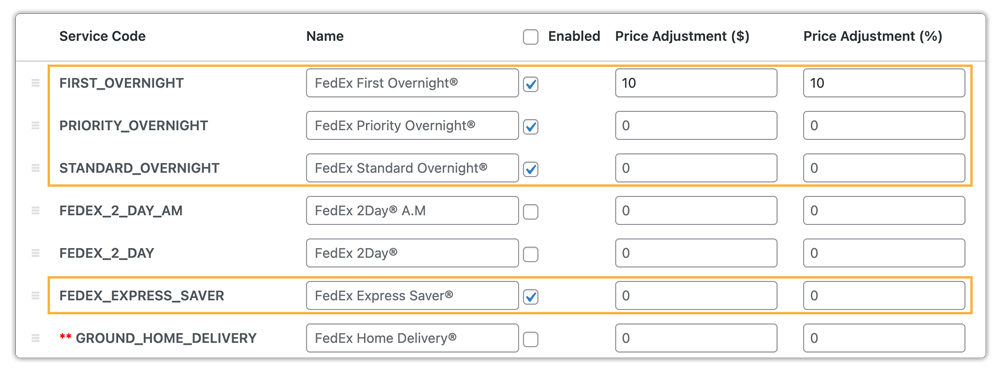
Task: Click the 'Price Adjustment ($)' column header
Action: pyautogui.click(x=682, y=36)
